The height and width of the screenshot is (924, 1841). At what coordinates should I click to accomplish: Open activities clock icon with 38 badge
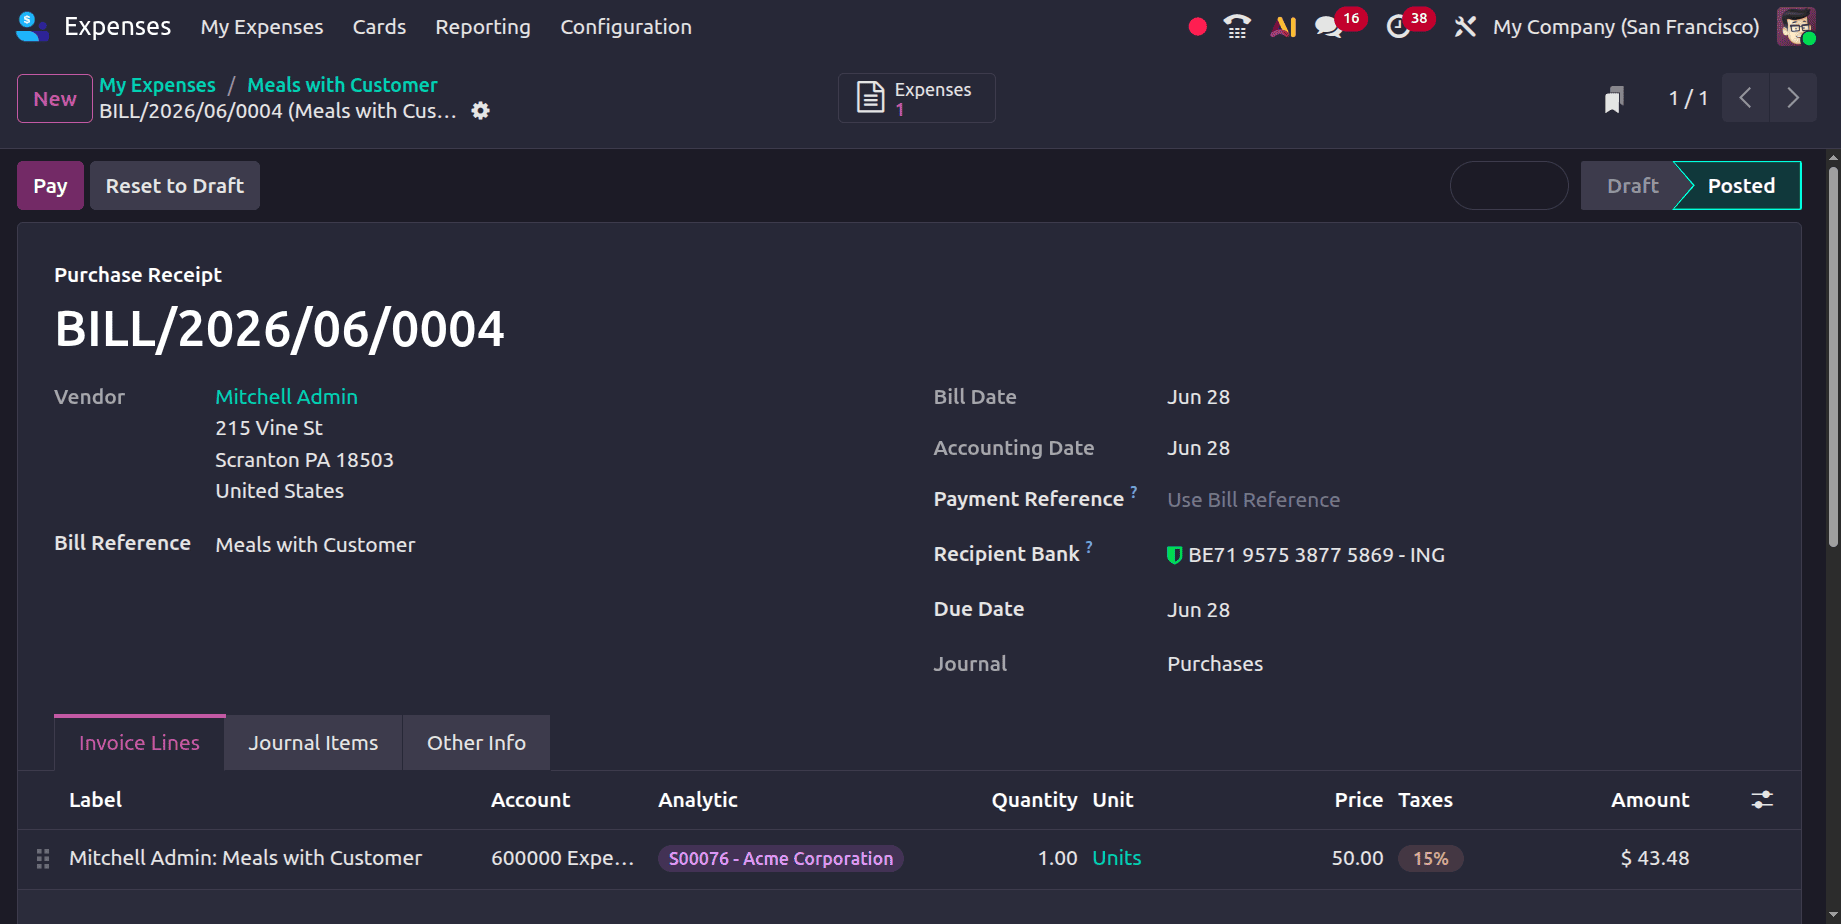click(1398, 27)
